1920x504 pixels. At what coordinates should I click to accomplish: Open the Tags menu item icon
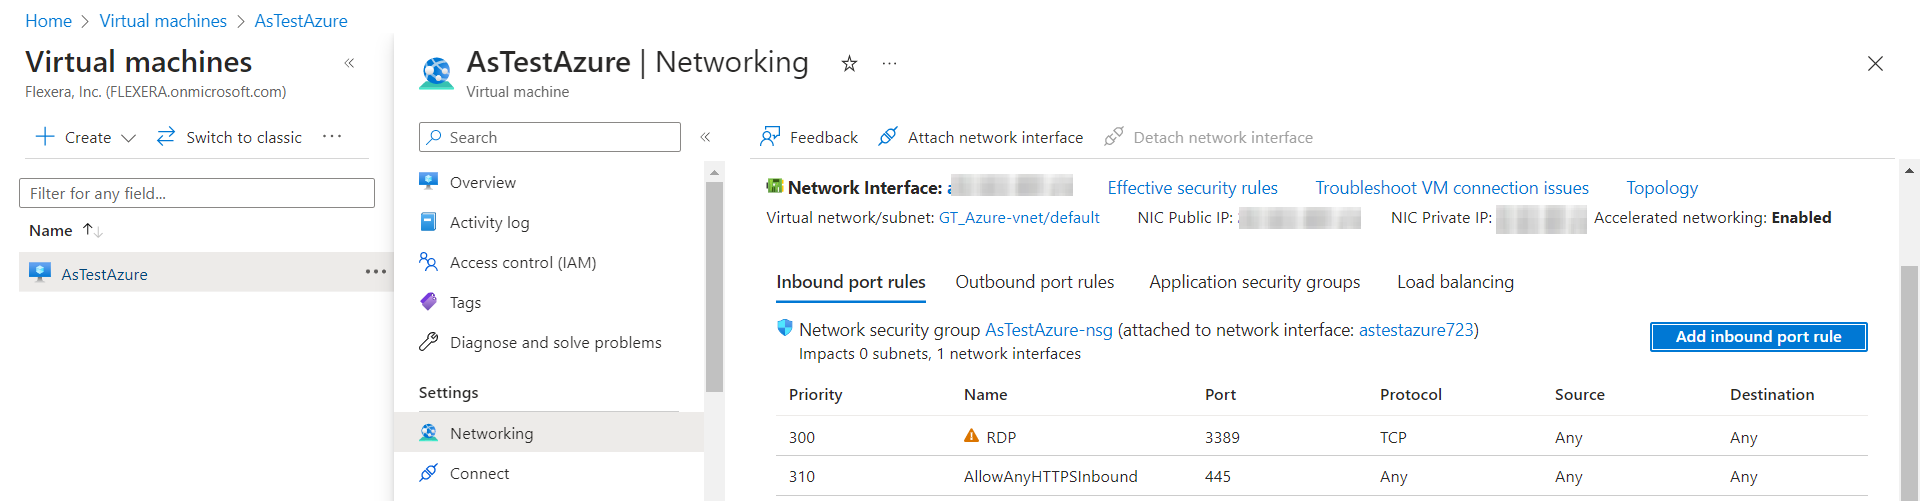429,302
